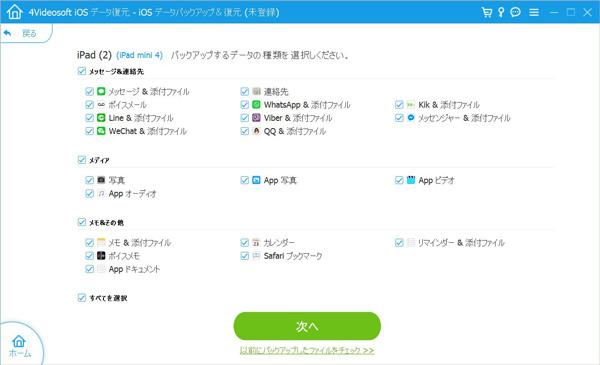Viewport: 600px width, 365px height.
Task: Uncheck the App ビデオ checkbox
Action: [x=399, y=180]
